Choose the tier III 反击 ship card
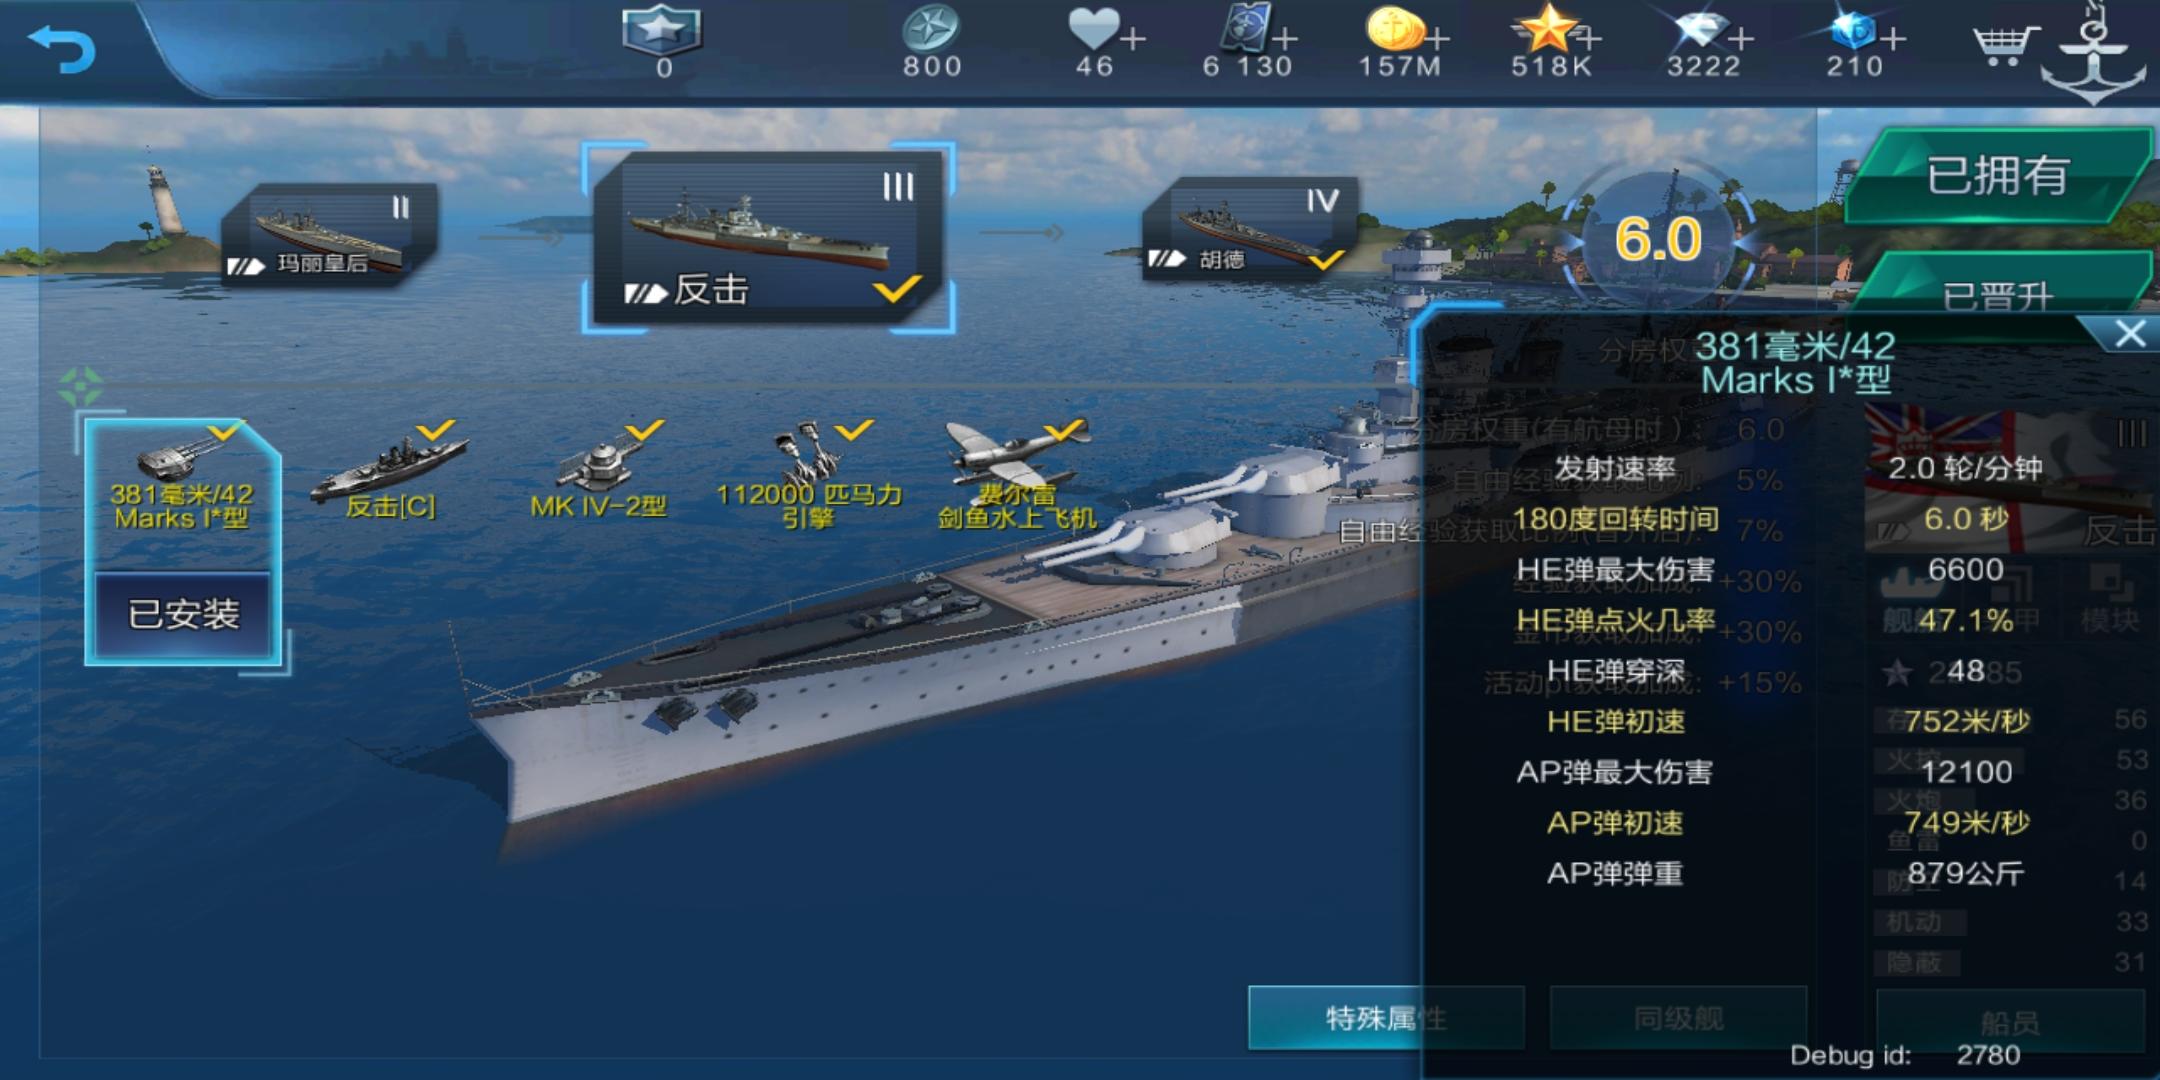This screenshot has width=2160, height=1080. 768,238
